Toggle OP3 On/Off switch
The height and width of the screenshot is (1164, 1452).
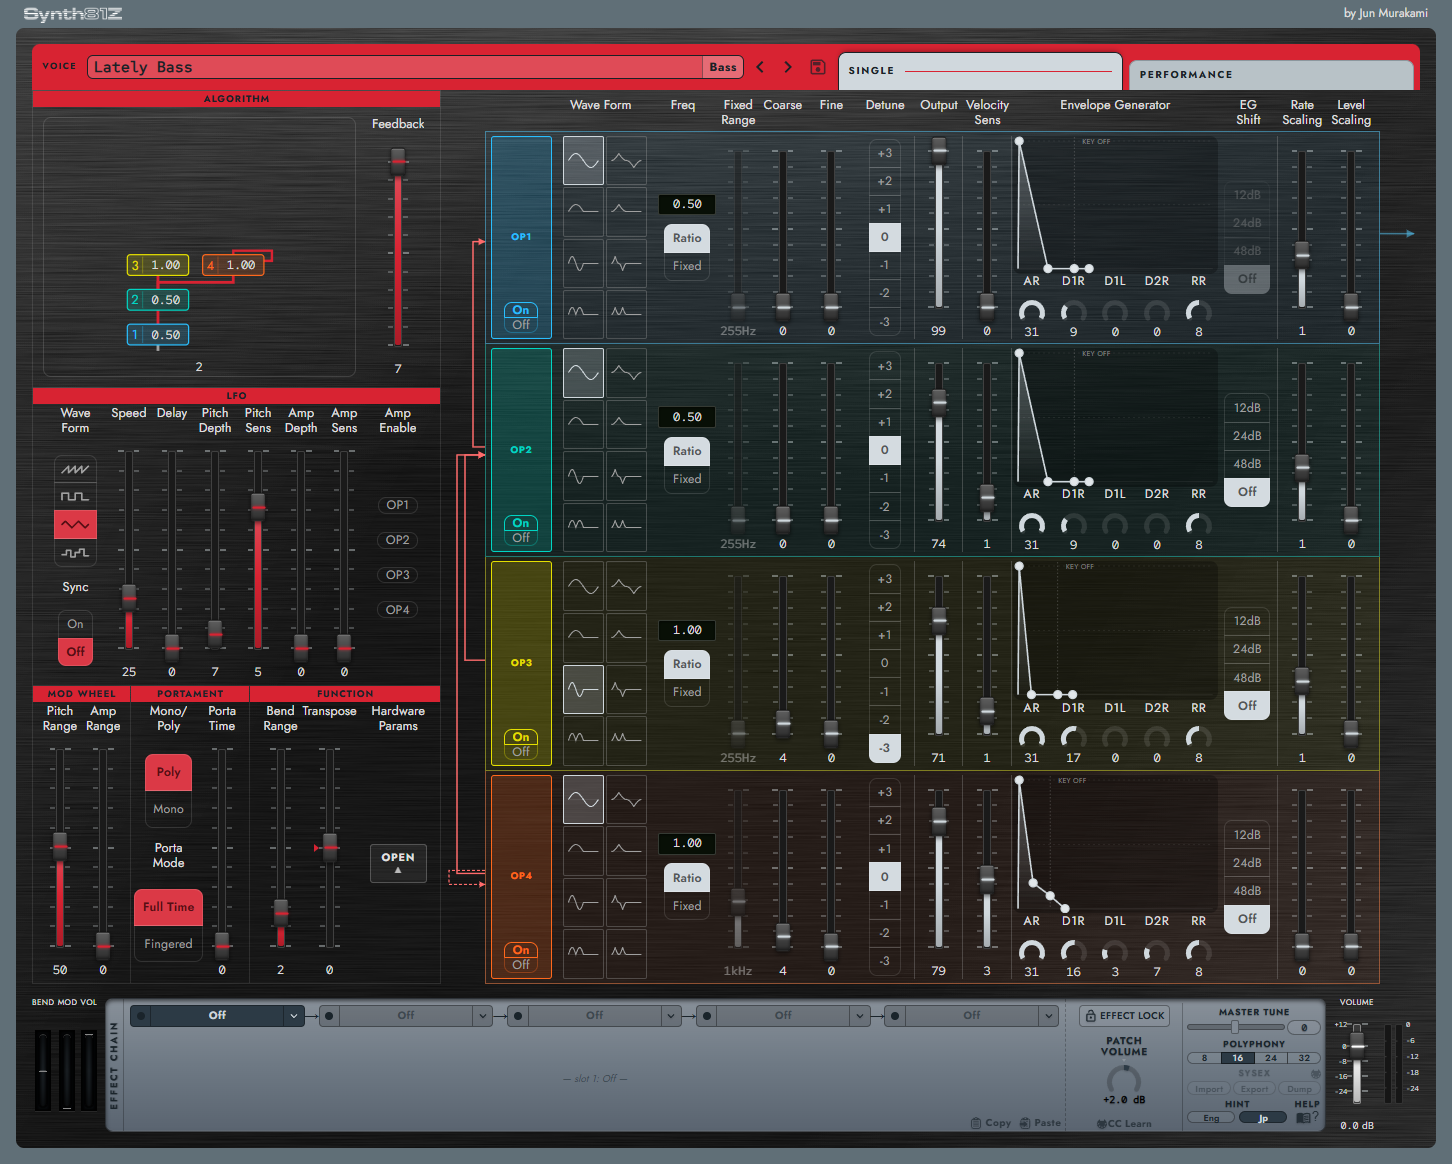click(521, 744)
